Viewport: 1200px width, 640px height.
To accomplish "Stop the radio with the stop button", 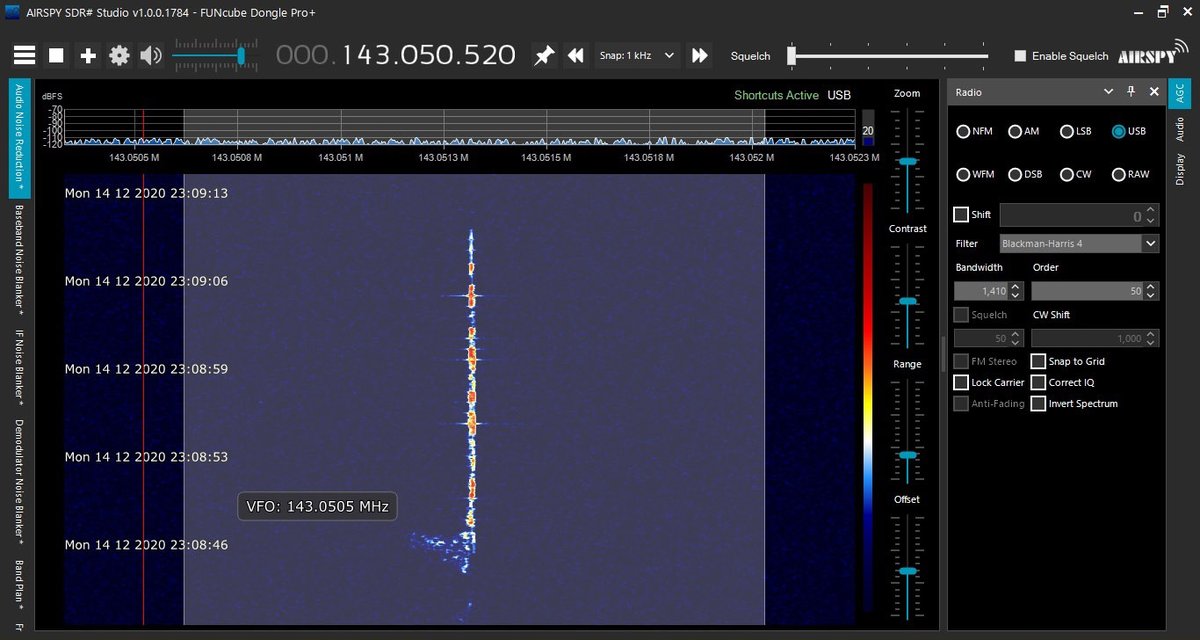I will point(57,56).
